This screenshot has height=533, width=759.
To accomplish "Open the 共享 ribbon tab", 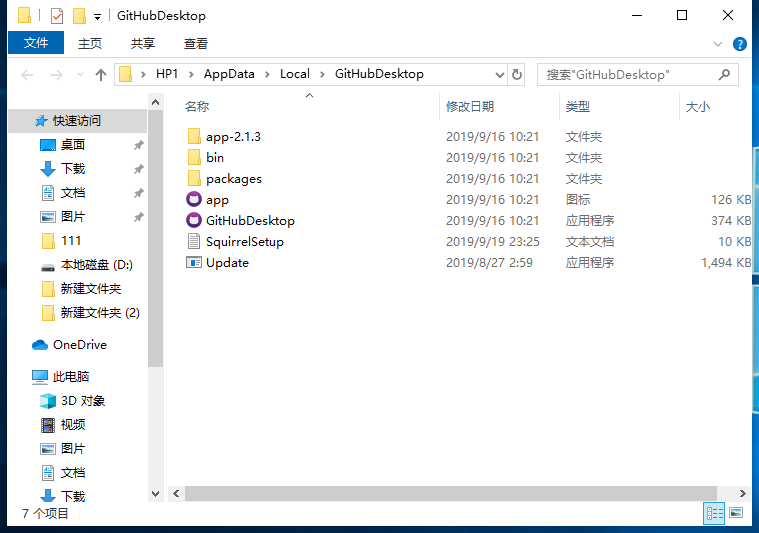I will [x=143, y=44].
